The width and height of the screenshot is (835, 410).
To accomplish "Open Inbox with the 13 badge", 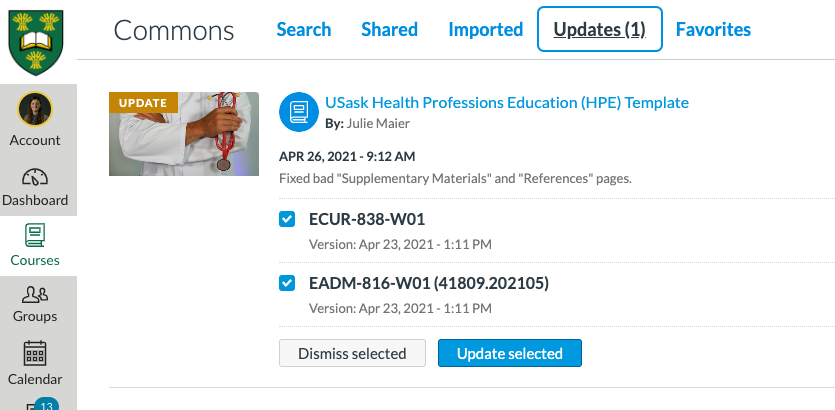I will click(x=38, y=405).
